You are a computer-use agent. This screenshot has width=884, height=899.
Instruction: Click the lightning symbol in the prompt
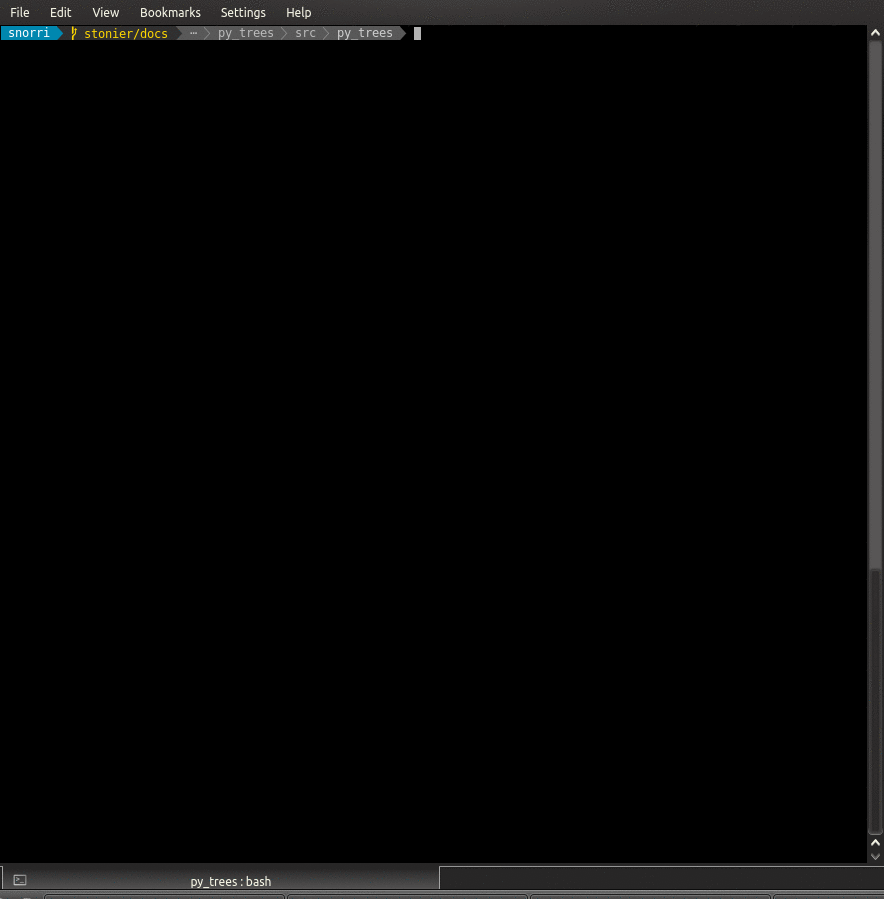point(73,32)
